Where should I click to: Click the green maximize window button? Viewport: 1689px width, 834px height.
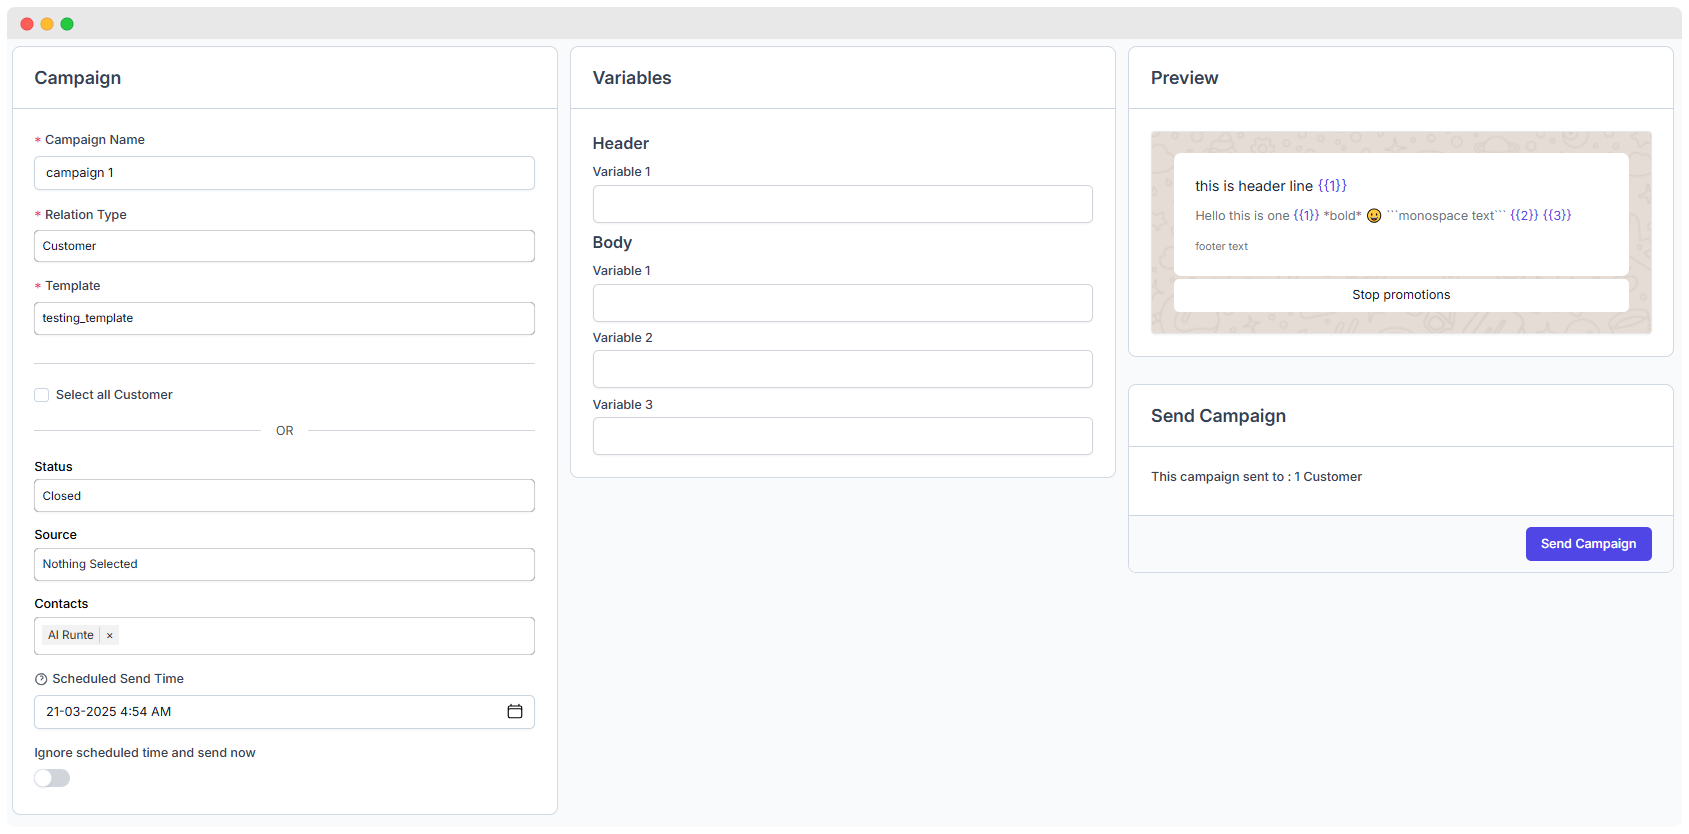click(67, 24)
